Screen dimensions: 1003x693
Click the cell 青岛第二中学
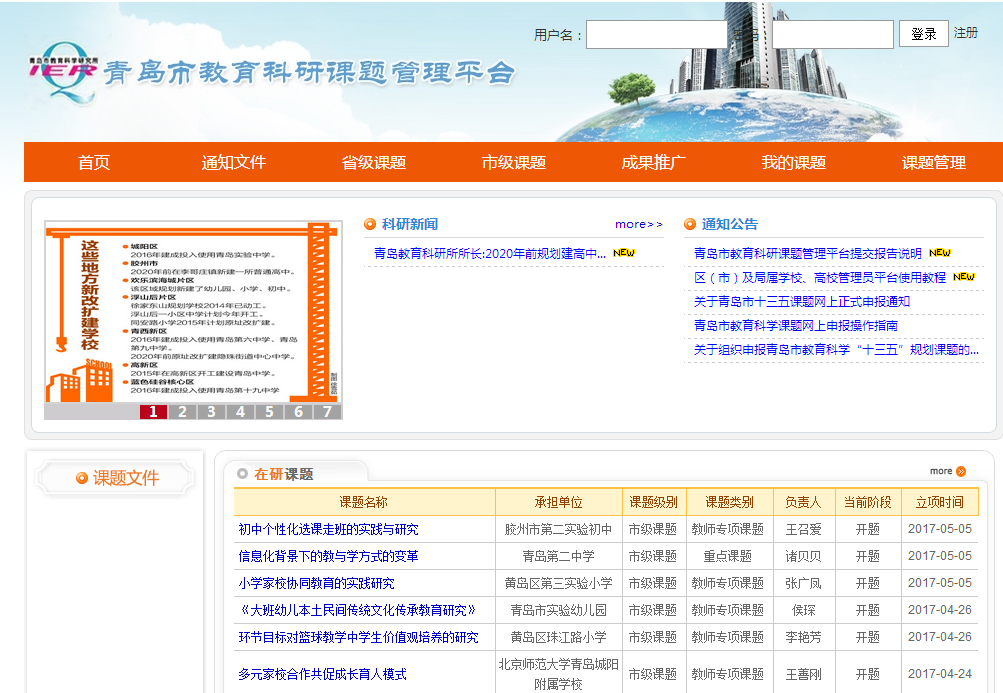pyautogui.click(x=558, y=556)
